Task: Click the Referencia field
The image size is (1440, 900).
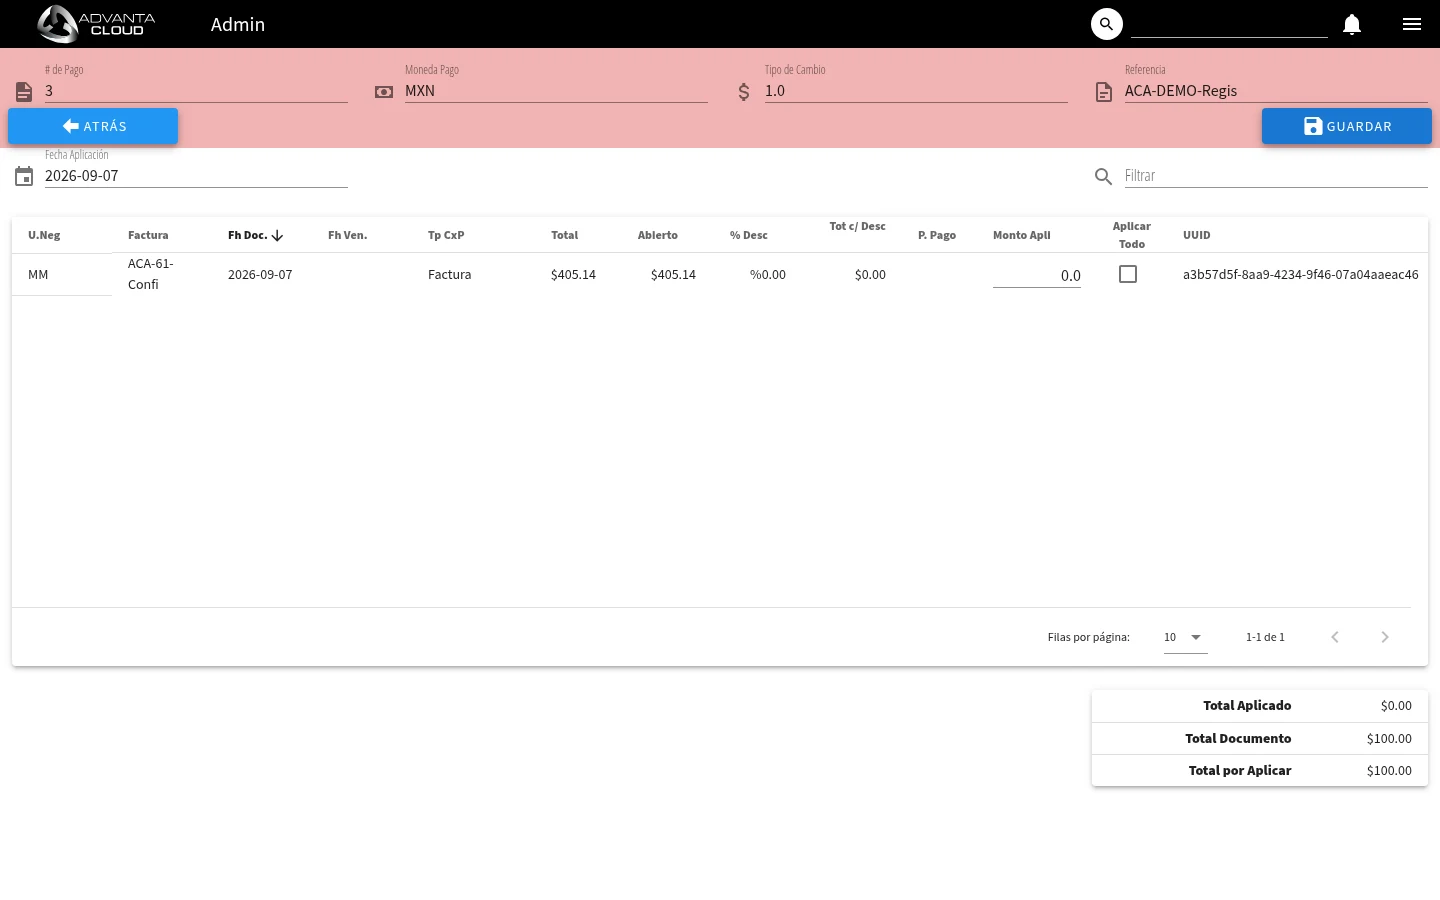Action: click(x=1276, y=91)
